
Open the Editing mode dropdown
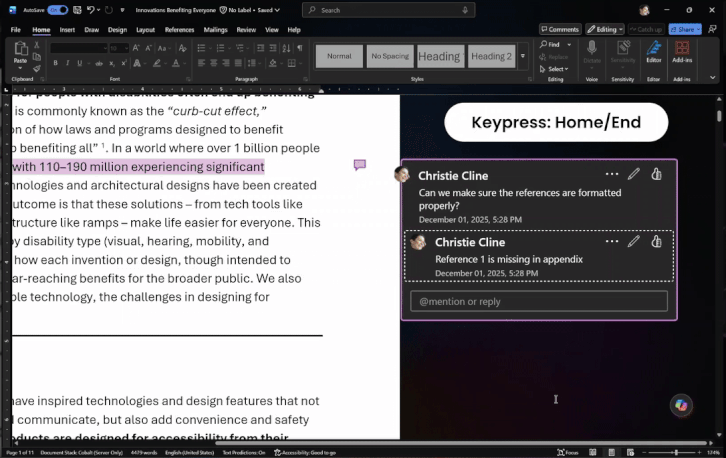[605, 29]
